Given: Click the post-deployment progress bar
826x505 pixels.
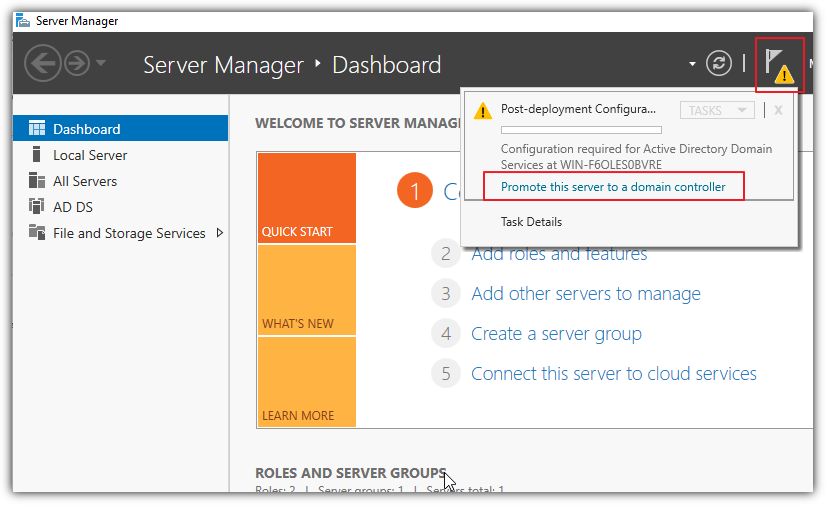Looking at the screenshot, I should [581, 130].
